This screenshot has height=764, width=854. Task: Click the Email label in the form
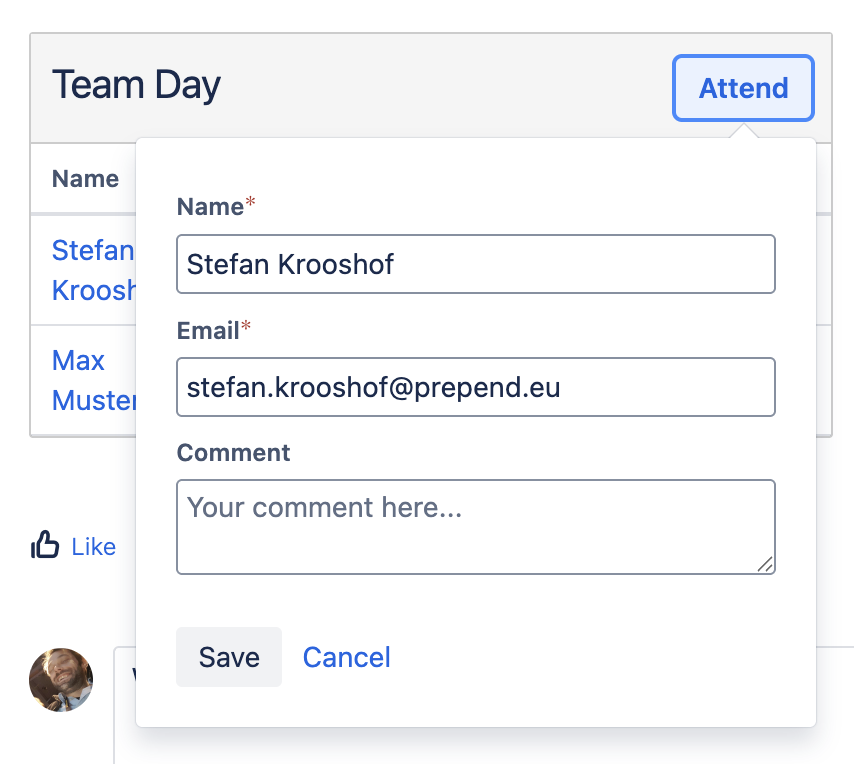point(208,330)
